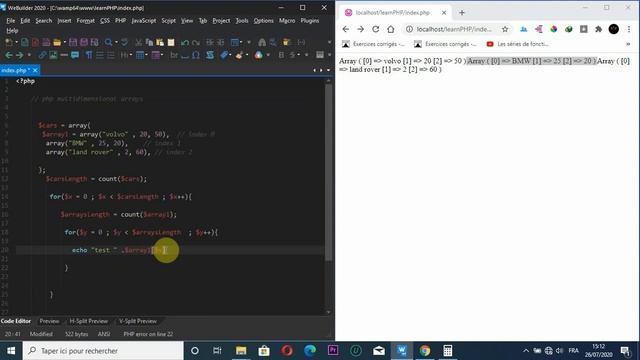Bookmark this page with the star

coord(505,29)
